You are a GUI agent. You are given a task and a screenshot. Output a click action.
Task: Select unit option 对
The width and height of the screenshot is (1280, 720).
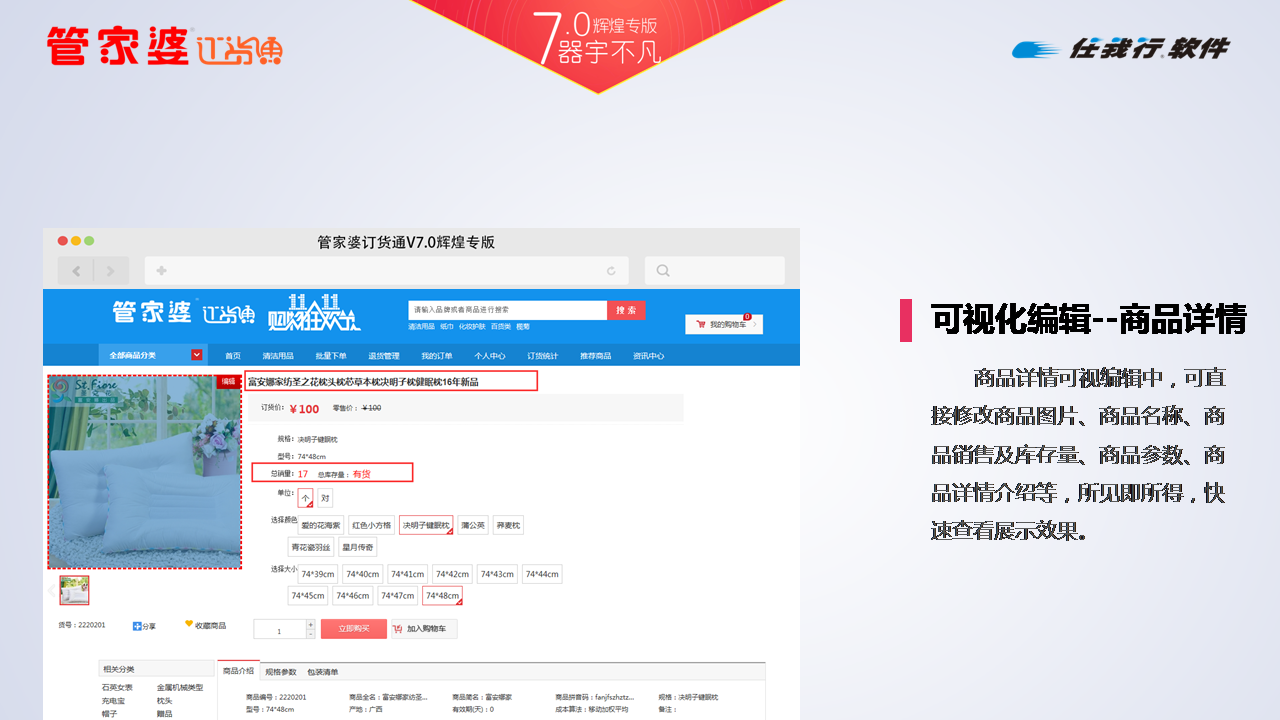click(325, 498)
